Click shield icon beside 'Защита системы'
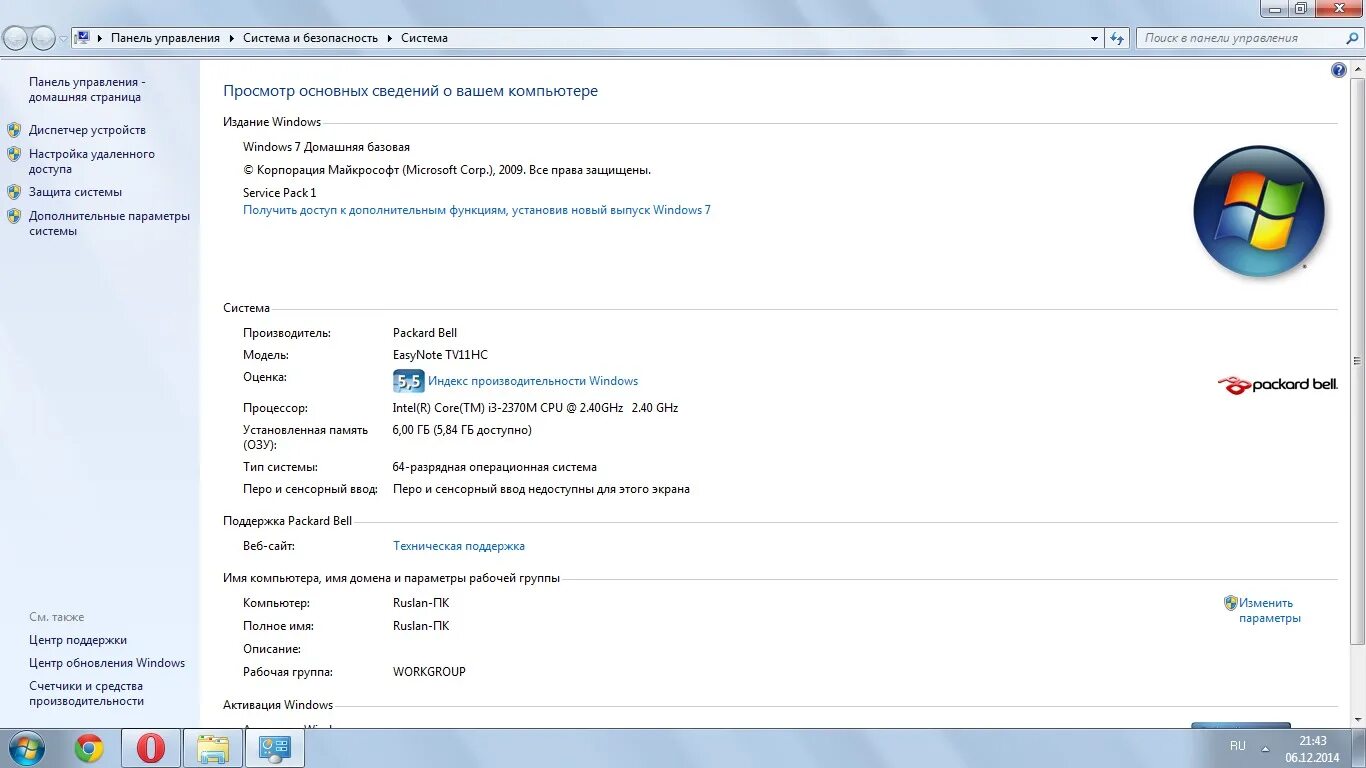This screenshot has height=768, width=1366. 14,192
